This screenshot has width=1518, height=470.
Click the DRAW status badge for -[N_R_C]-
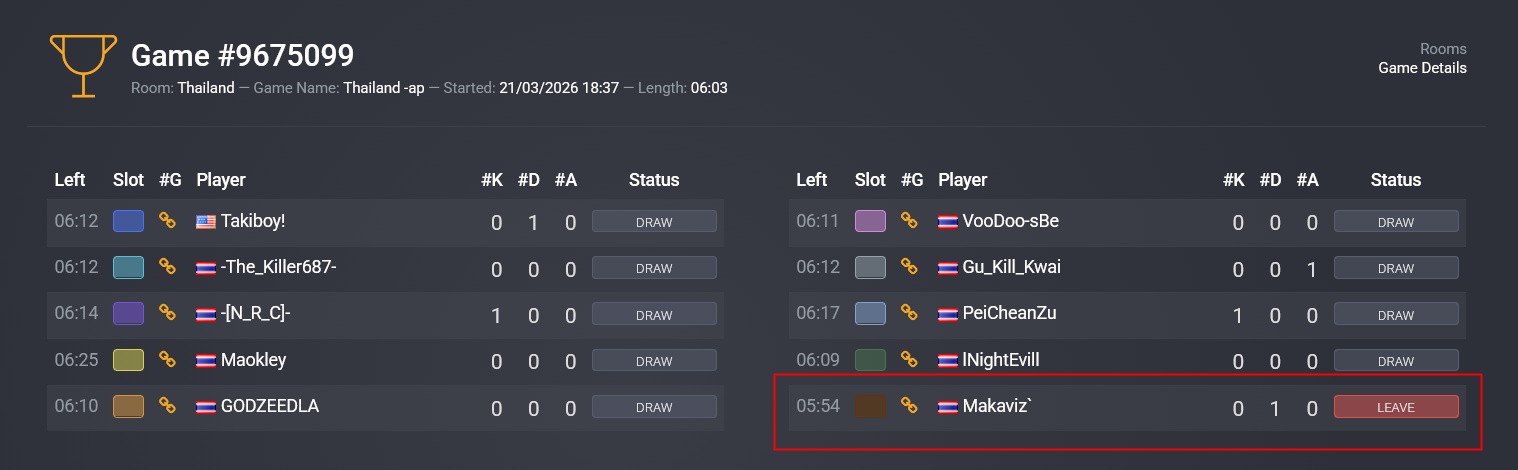click(654, 314)
